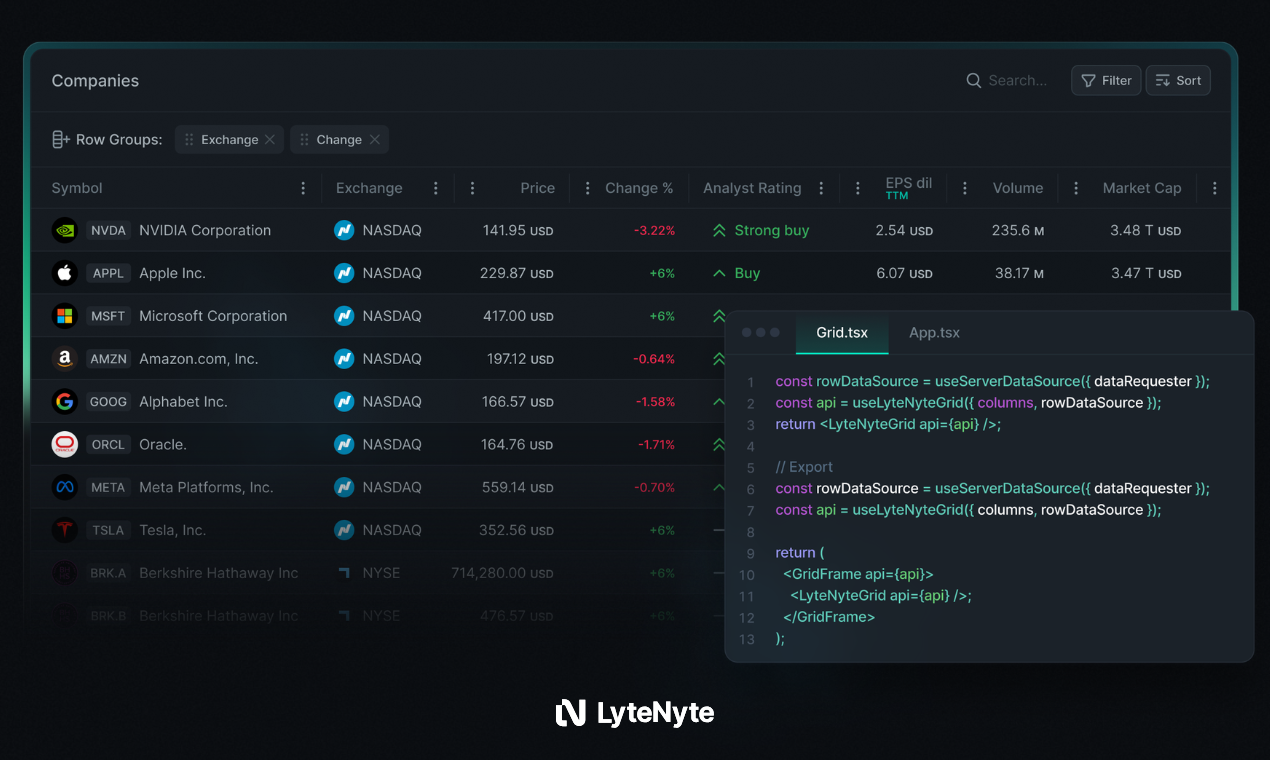
Task: Click the Google logo icon
Action: tap(64, 402)
